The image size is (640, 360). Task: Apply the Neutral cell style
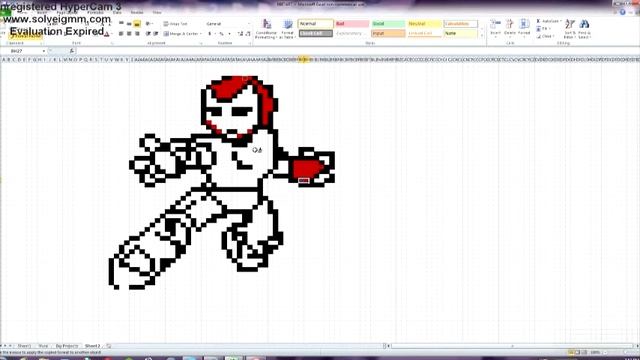pyautogui.click(x=424, y=24)
